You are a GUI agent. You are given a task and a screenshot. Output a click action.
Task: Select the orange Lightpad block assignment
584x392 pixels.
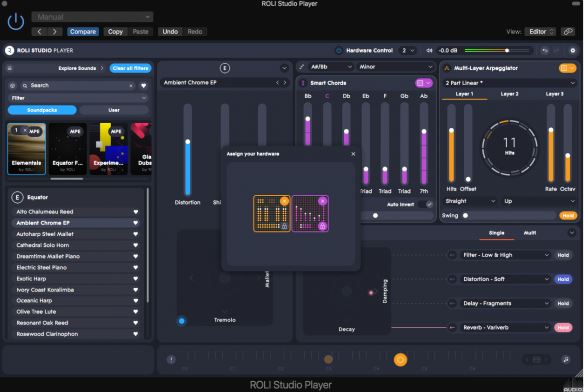(272, 214)
